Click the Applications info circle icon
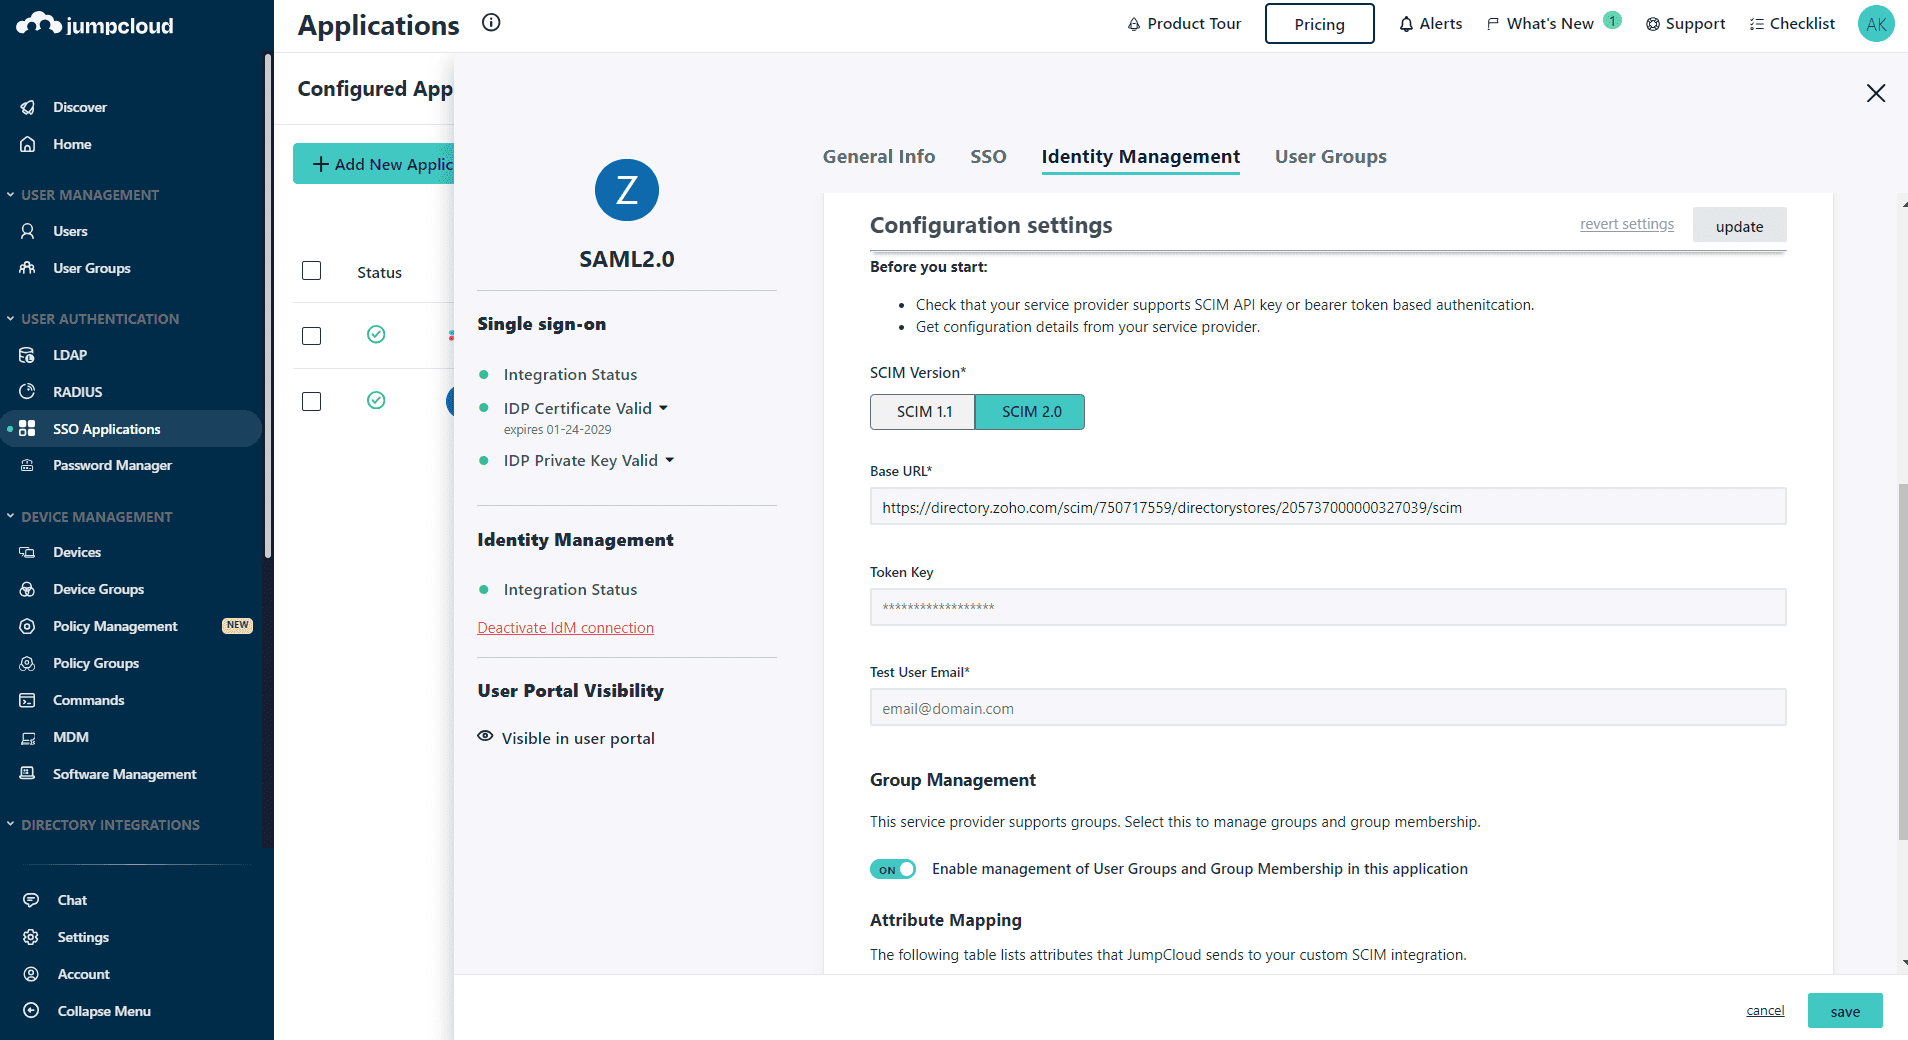 pyautogui.click(x=491, y=22)
